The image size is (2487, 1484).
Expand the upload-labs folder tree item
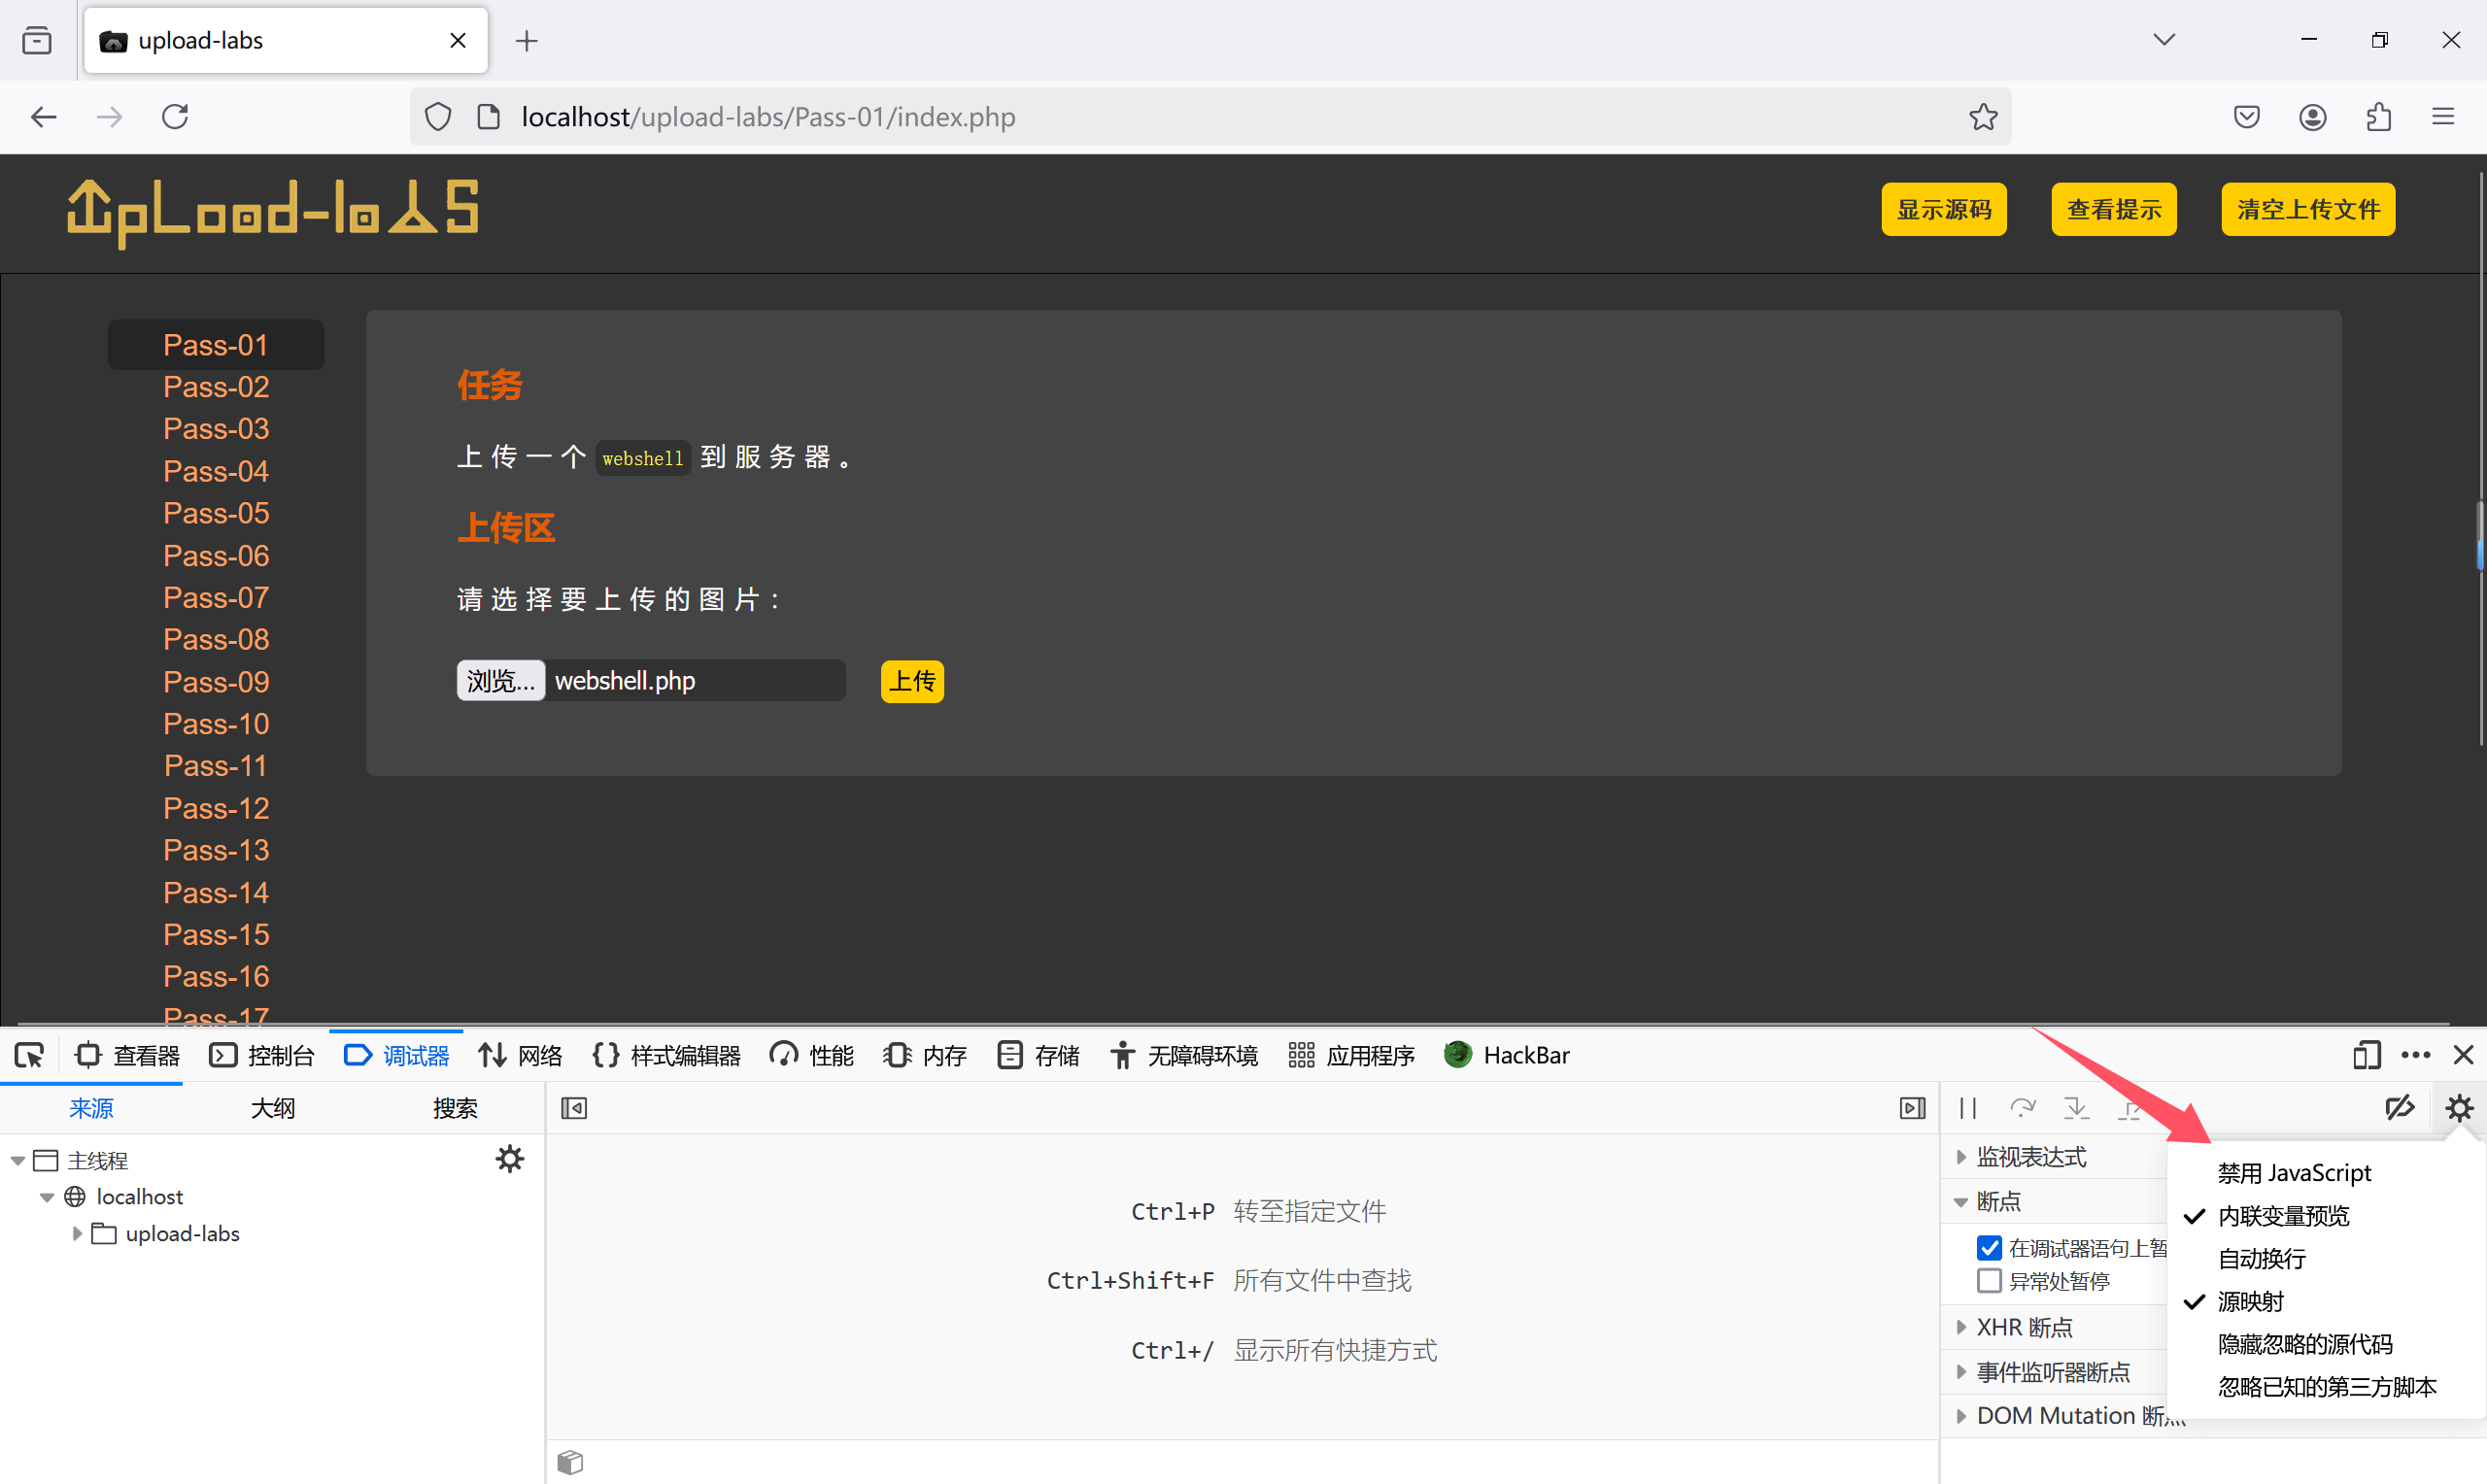tap(77, 1233)
